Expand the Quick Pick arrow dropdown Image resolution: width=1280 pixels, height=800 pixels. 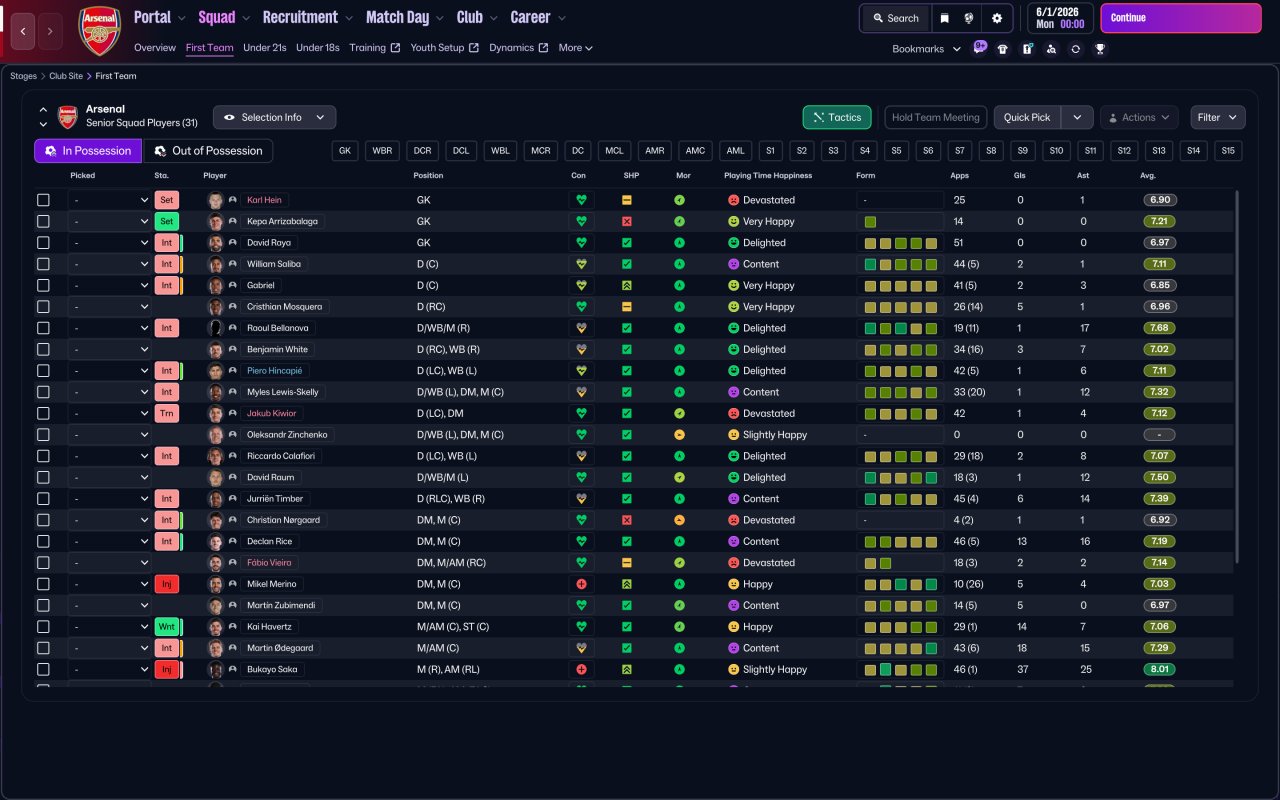click(1077, 117)
